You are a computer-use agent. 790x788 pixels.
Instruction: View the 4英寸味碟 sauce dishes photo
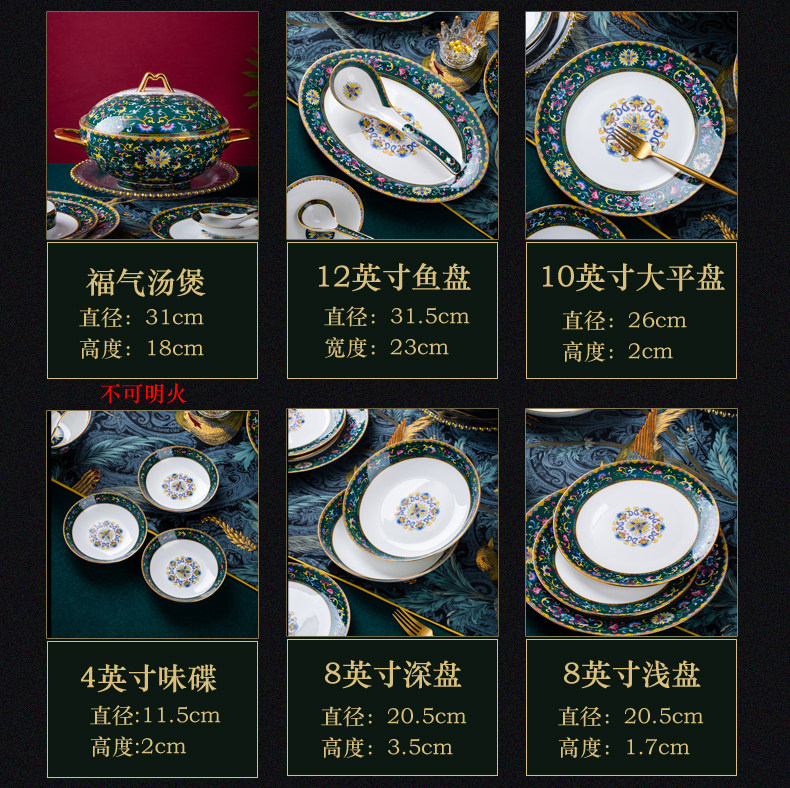coord(152,524)
